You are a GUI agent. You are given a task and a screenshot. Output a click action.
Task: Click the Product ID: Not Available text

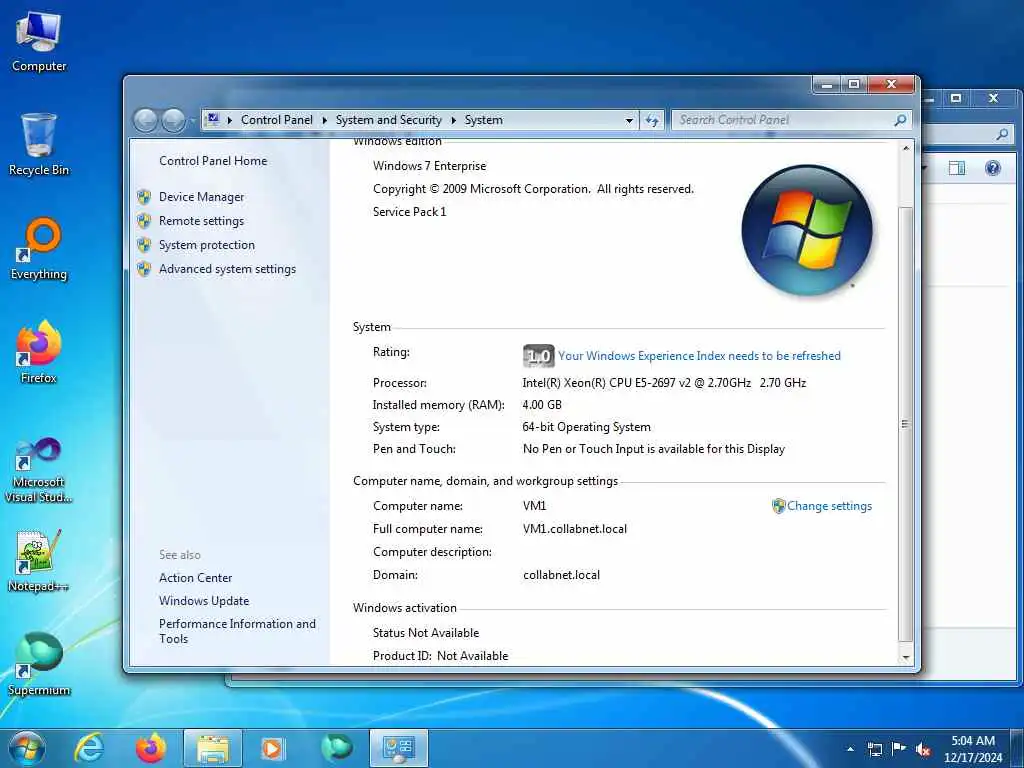coord(440,656)
